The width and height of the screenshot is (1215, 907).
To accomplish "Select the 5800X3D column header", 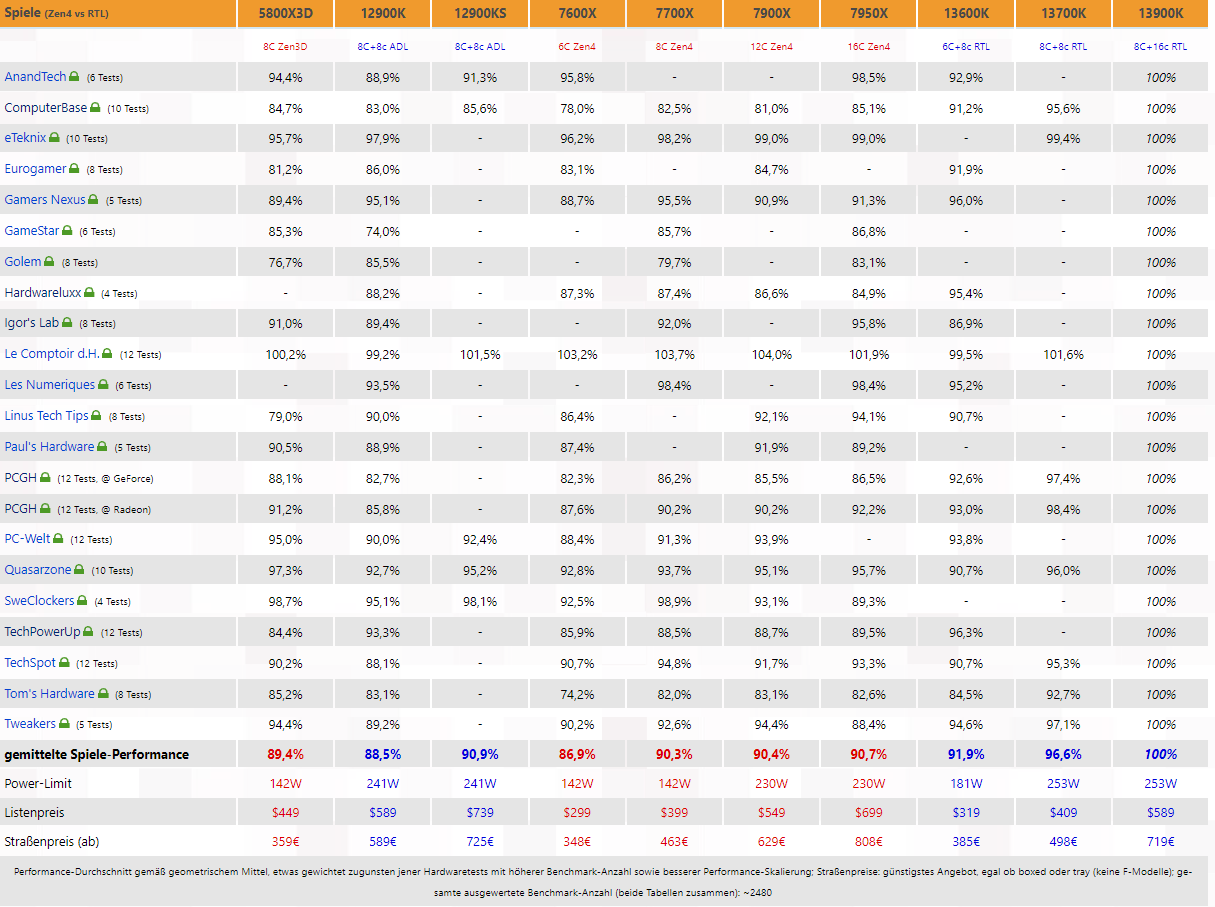I will pos(285,13).
